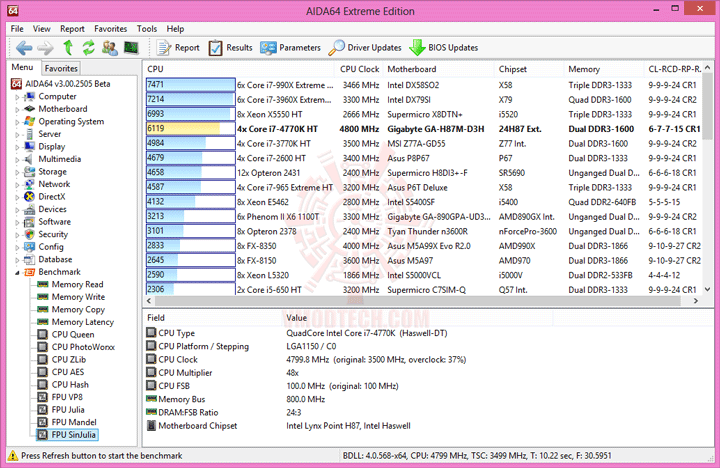The image size is (720, 468).
Task: Go up one level with green arrow
Action: coord(68,47)
